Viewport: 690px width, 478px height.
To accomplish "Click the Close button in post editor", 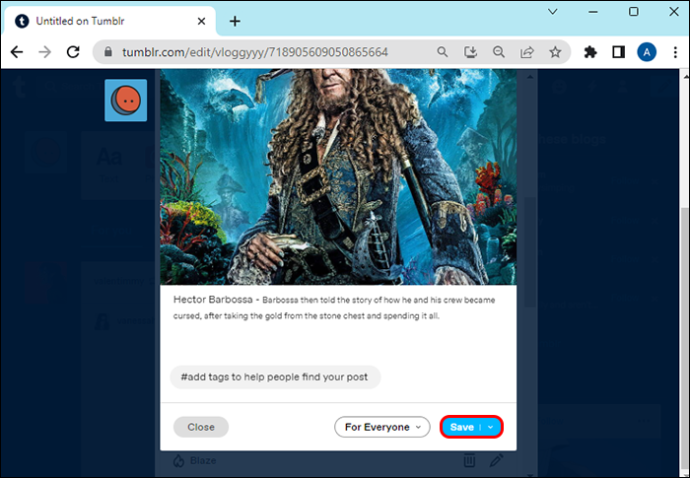I will (201, 427).
